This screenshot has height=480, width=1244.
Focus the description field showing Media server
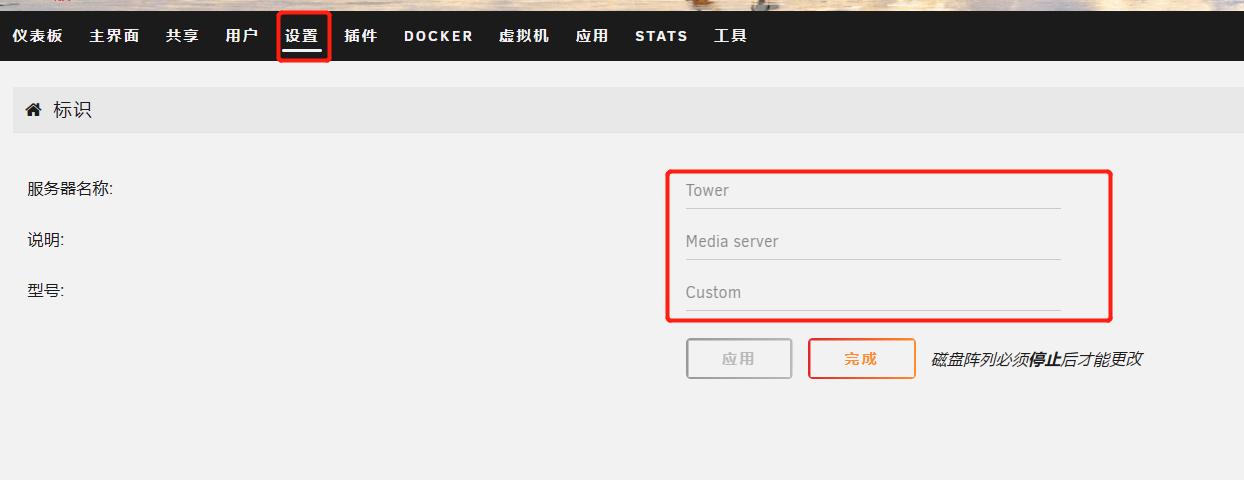[x=872, y=241]
